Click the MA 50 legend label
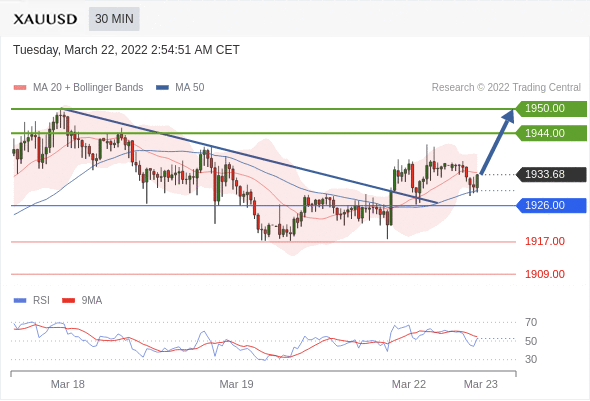The height and width of the screenshot is (401, 590). 190,87
